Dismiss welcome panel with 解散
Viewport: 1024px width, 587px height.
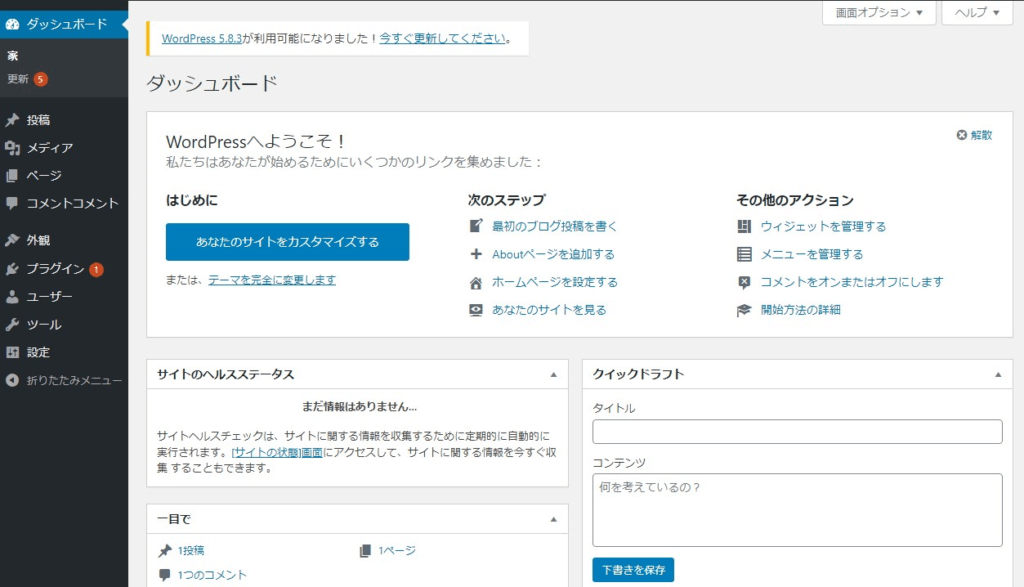point(974,135)
